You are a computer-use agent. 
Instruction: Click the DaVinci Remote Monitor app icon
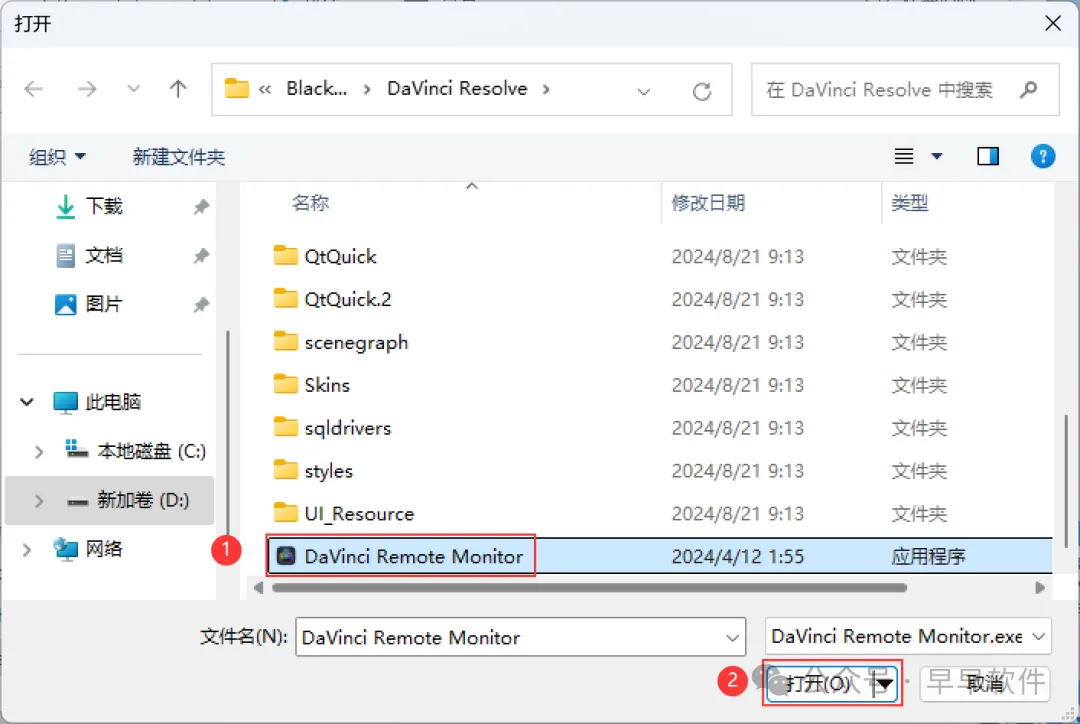click(x=286, y=556)
